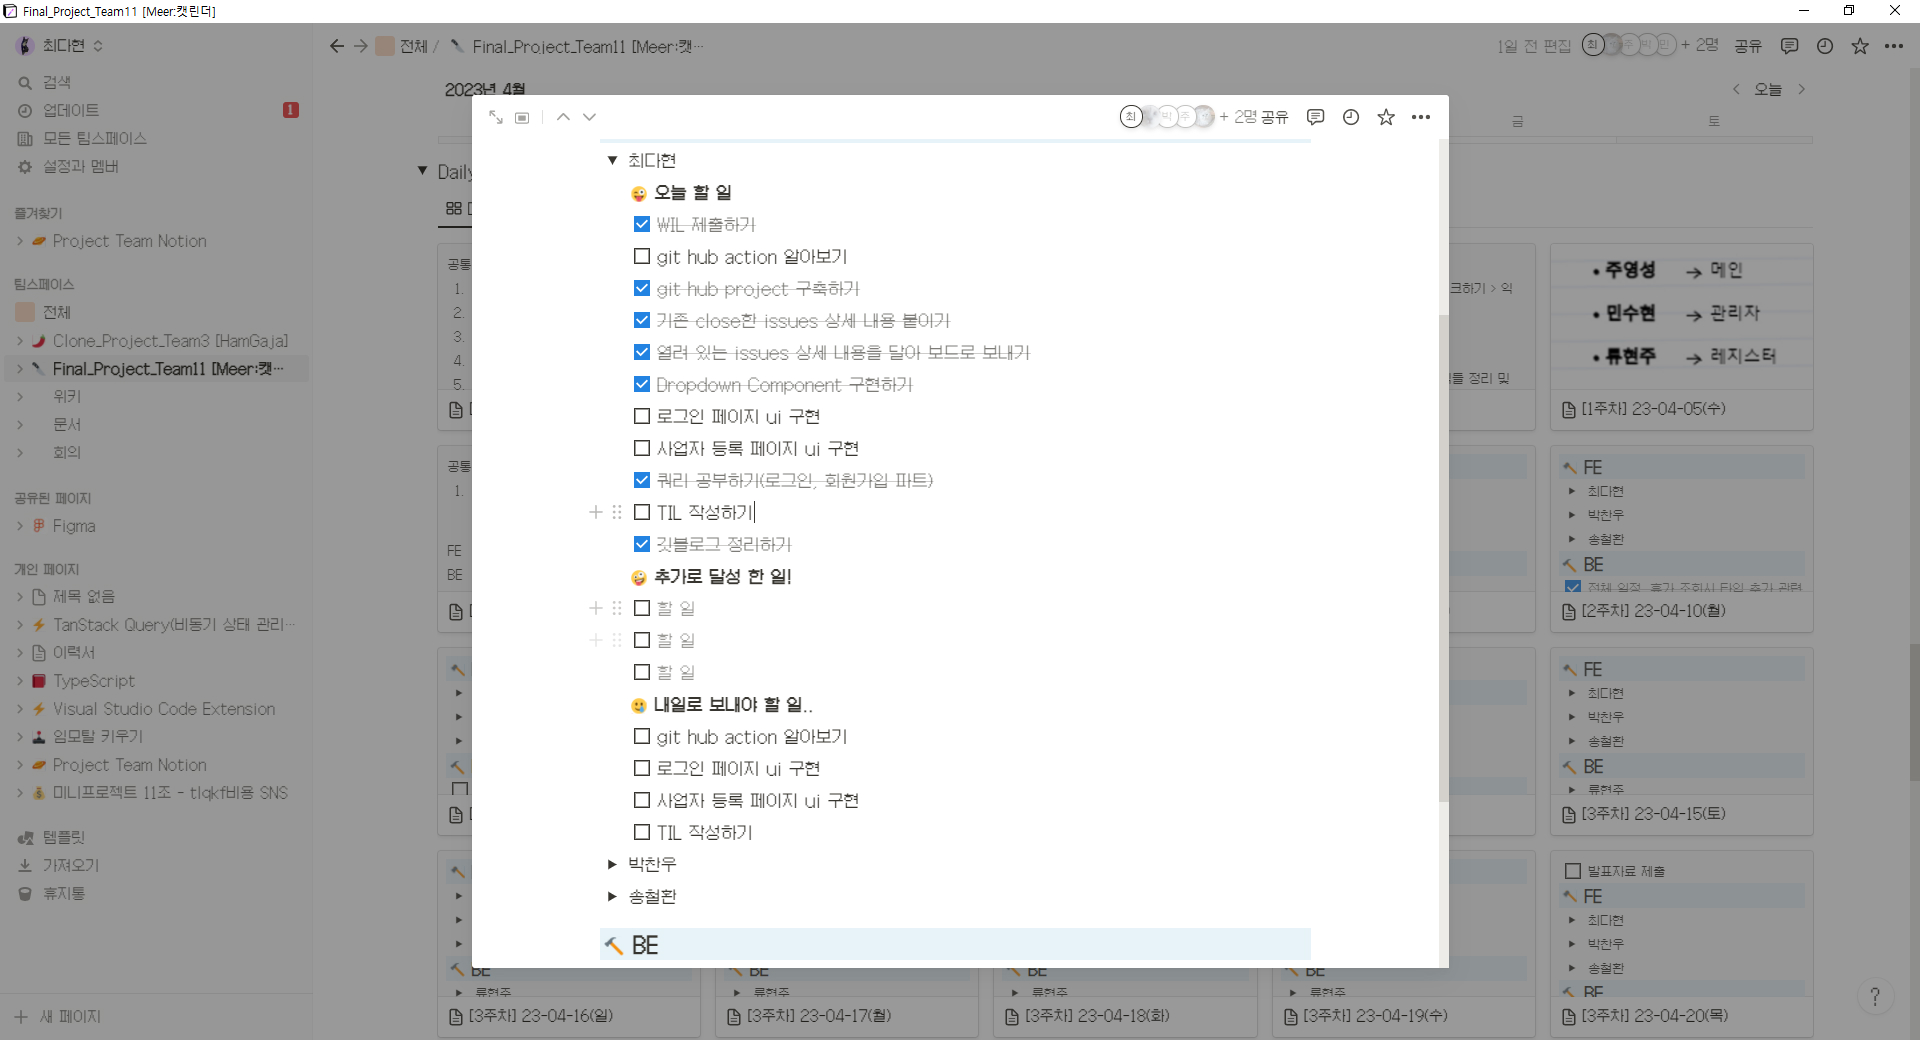The image size is (1920, 1040).
Task: Collapse the 최다현 toggle section
Action: tap(612, 160)
